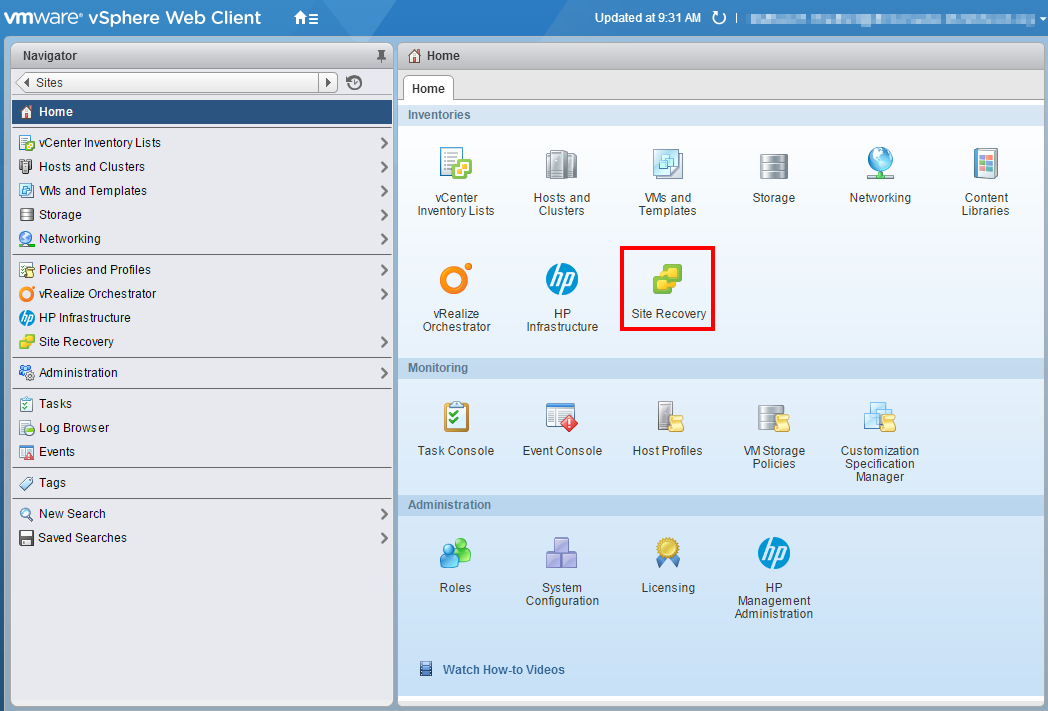This screenshot has height=711, width=1048.
Task: Expand VMs and Templates chevron in Navigator
Action: pos(384,191)
